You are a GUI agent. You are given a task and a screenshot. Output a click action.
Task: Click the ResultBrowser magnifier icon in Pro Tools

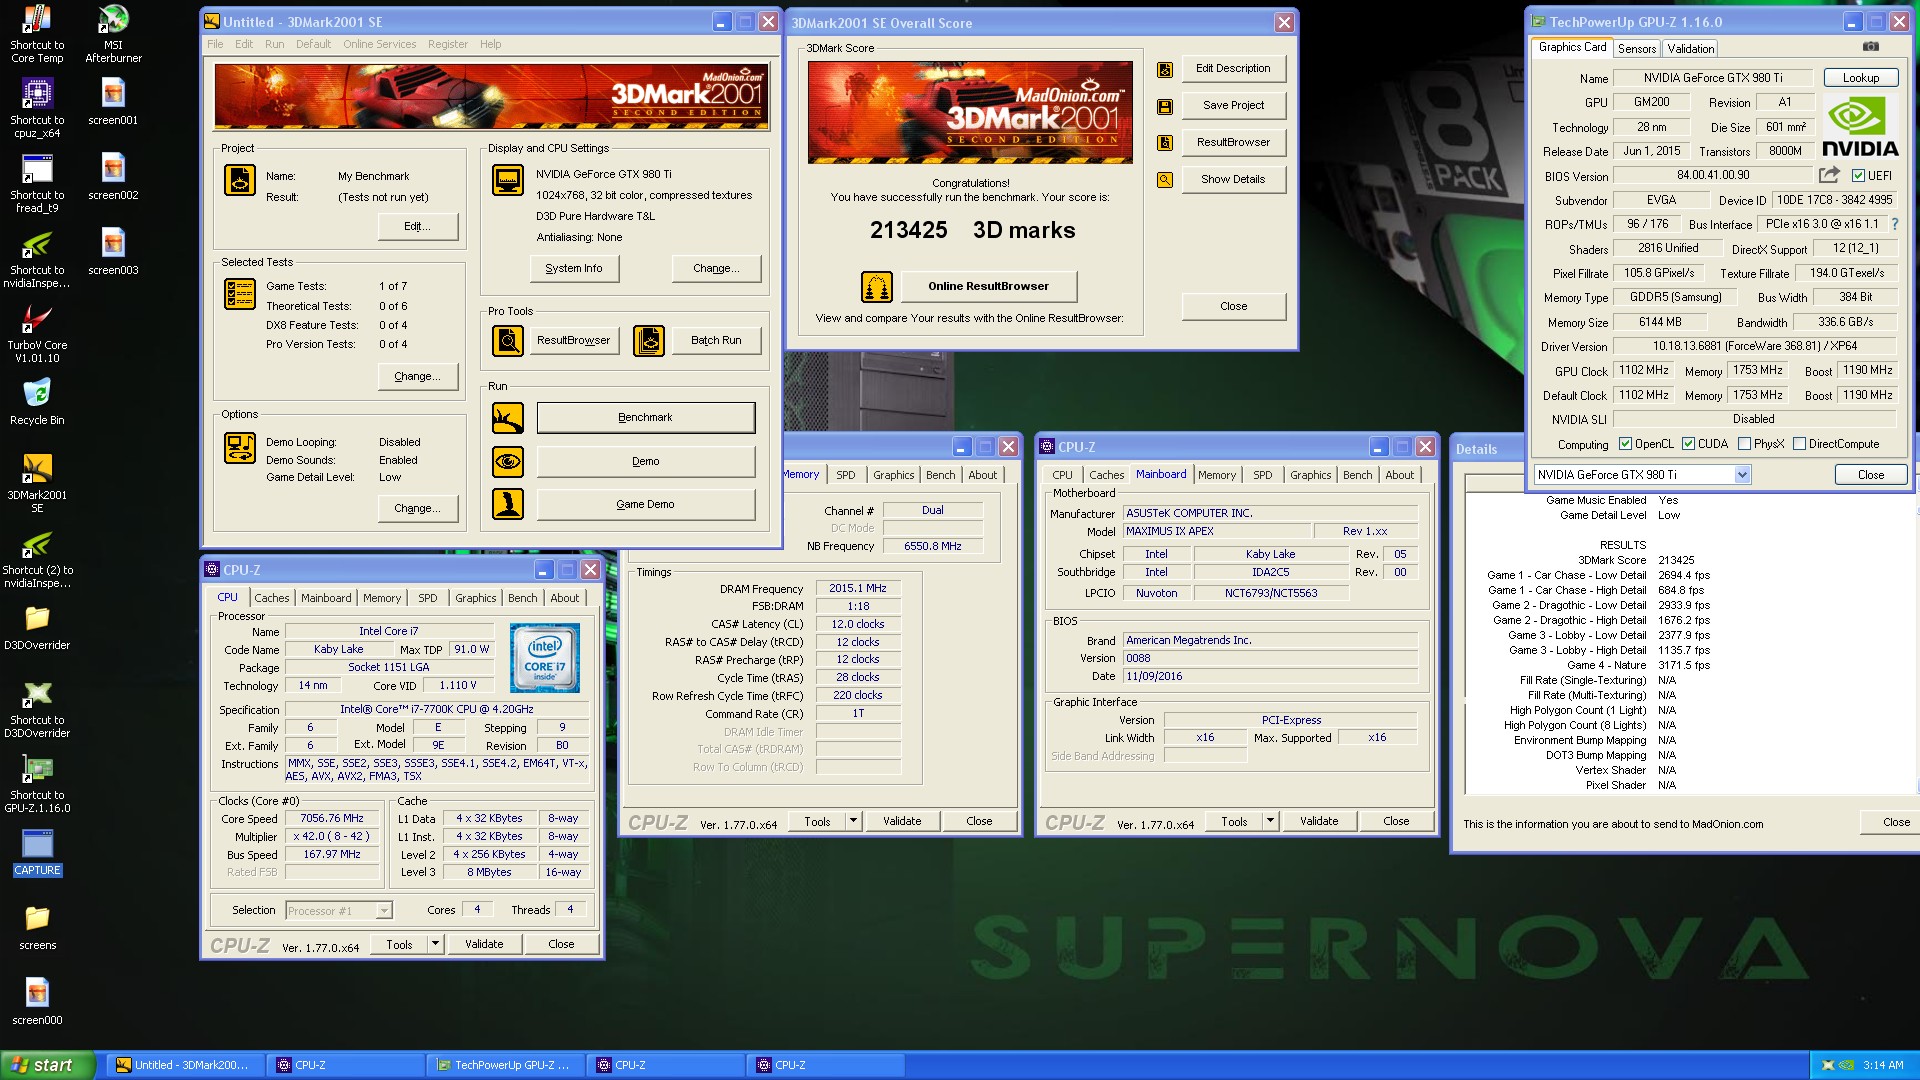pos(508,341)
